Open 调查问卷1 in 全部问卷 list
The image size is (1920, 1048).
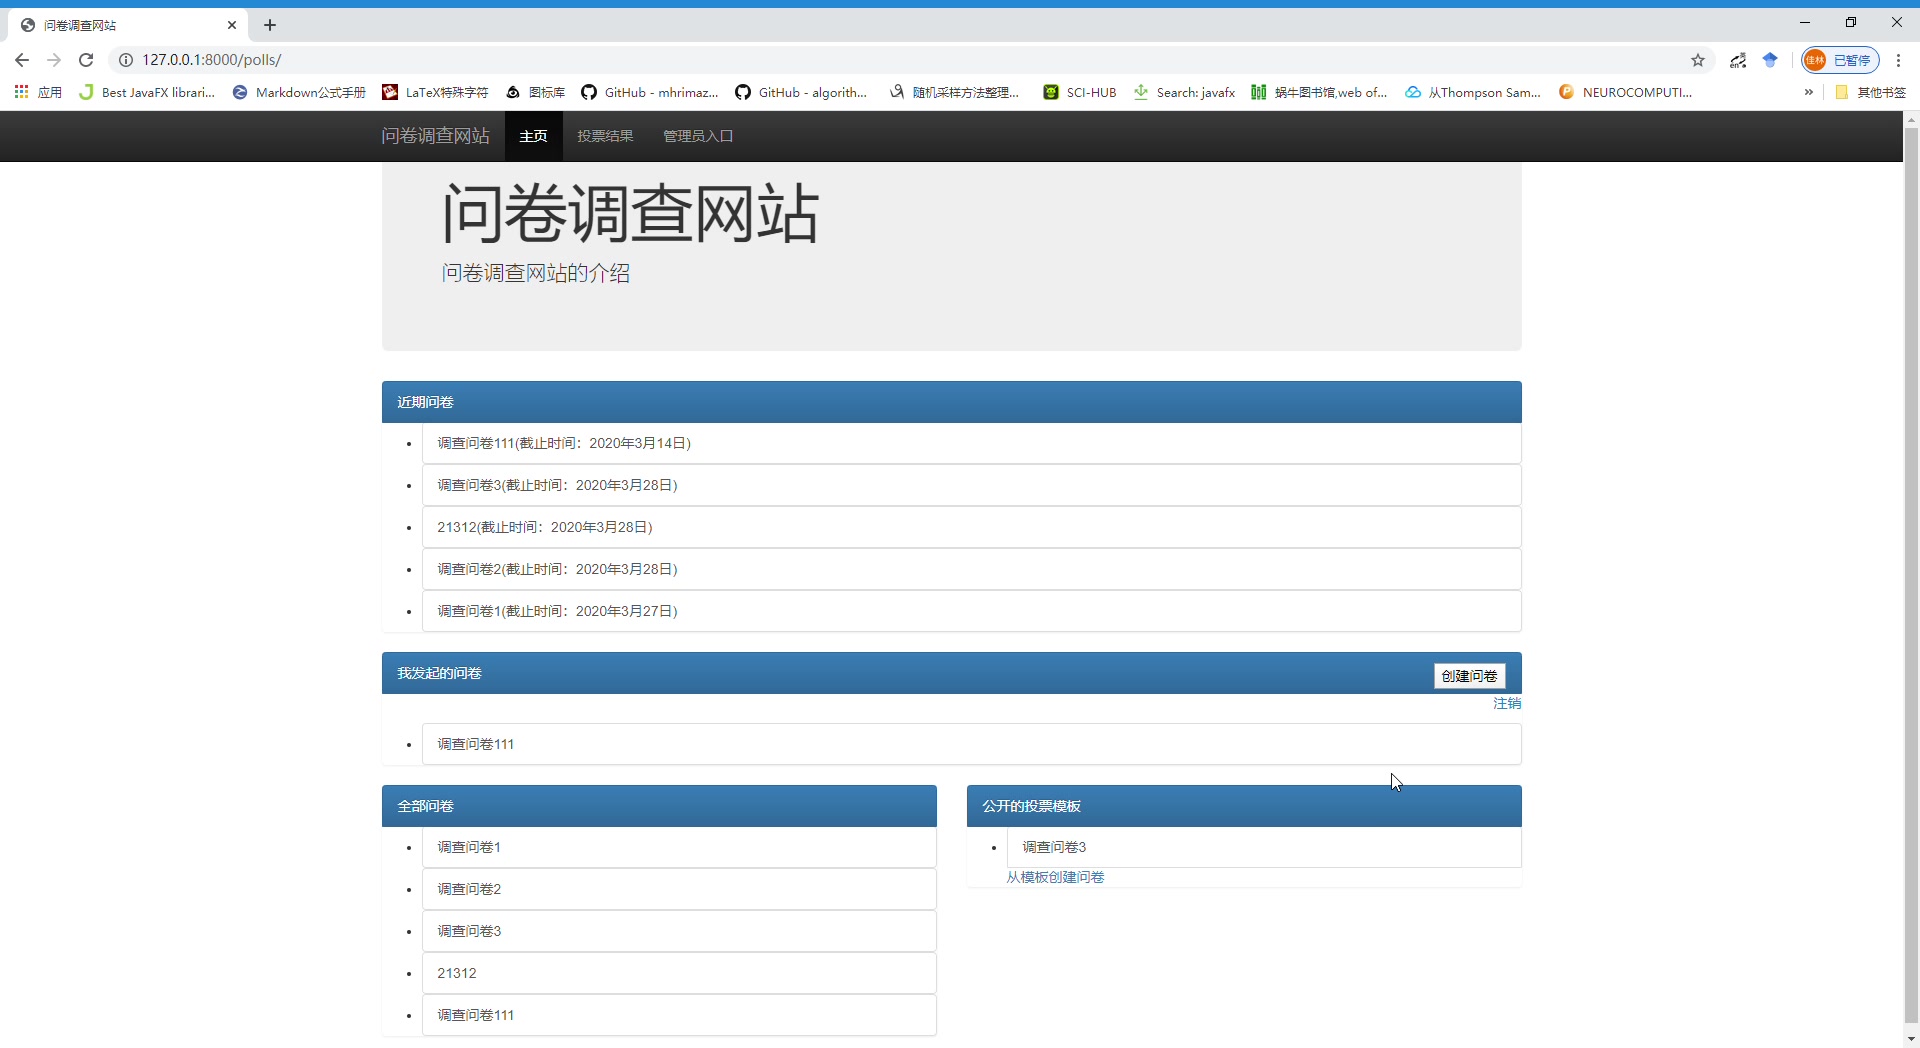(679, 847)
